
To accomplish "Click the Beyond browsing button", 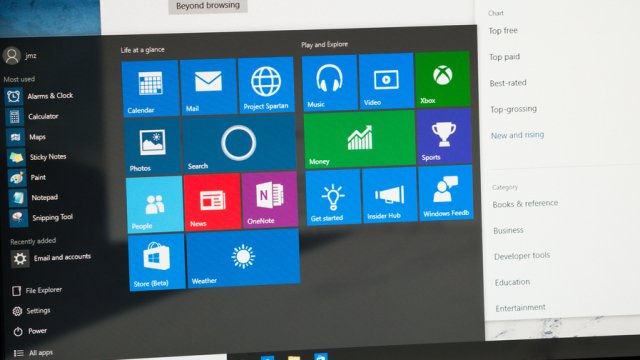I will point(208,6).
